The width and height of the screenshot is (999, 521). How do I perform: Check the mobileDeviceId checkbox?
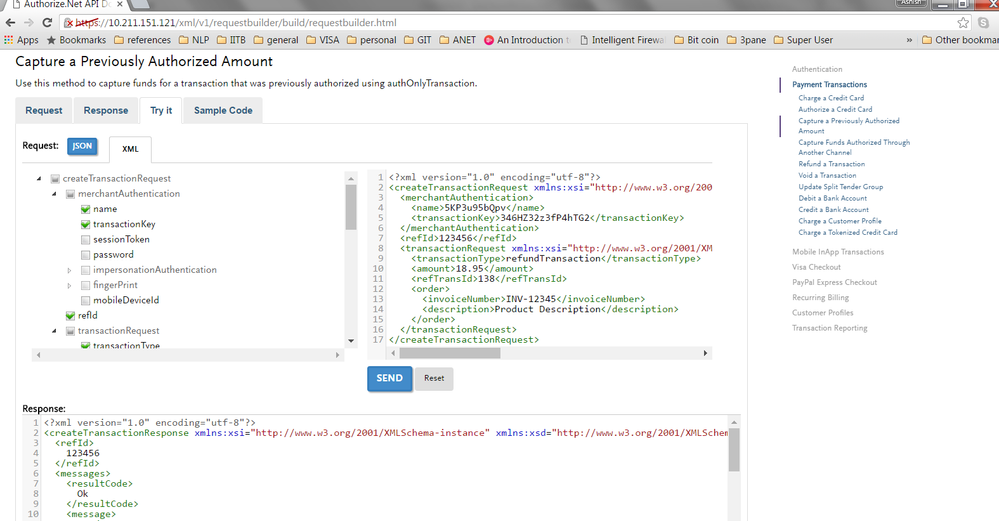[85, 300]
